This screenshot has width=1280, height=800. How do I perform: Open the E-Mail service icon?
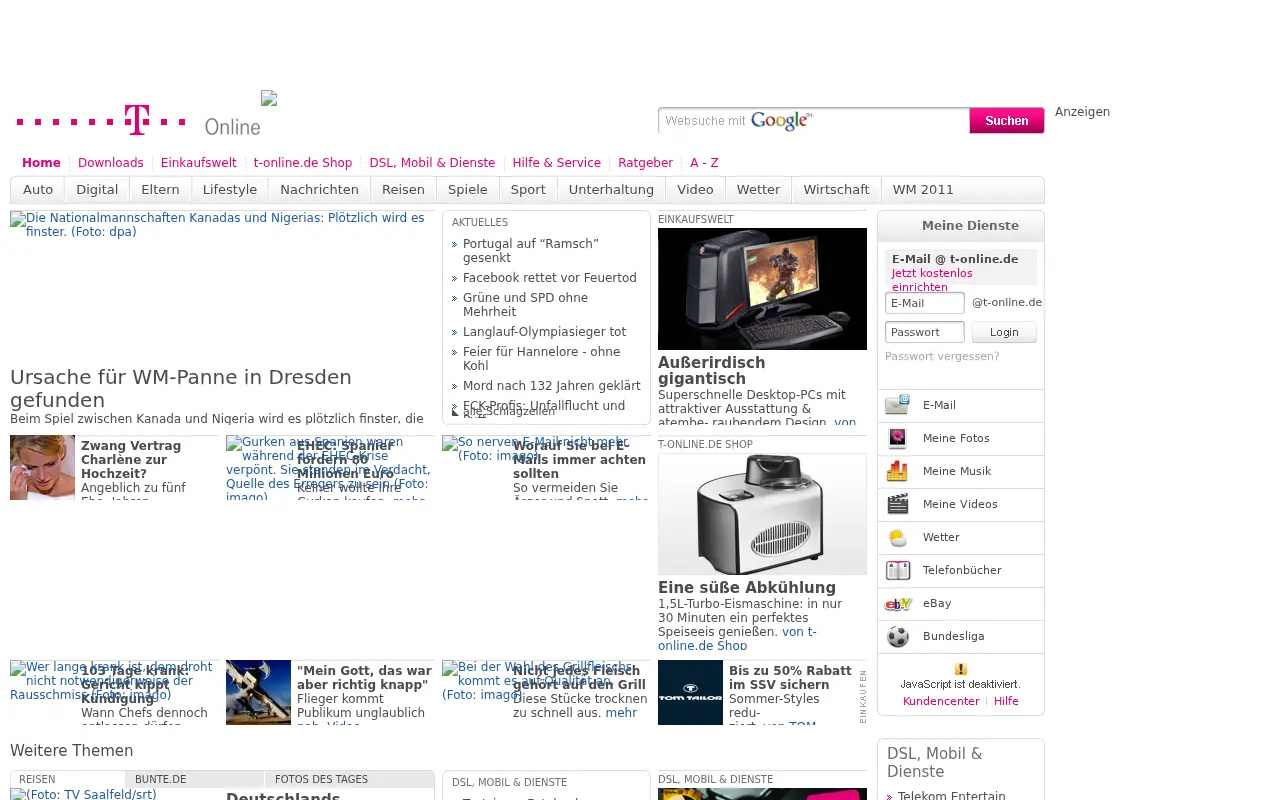(x=897, y=405)
